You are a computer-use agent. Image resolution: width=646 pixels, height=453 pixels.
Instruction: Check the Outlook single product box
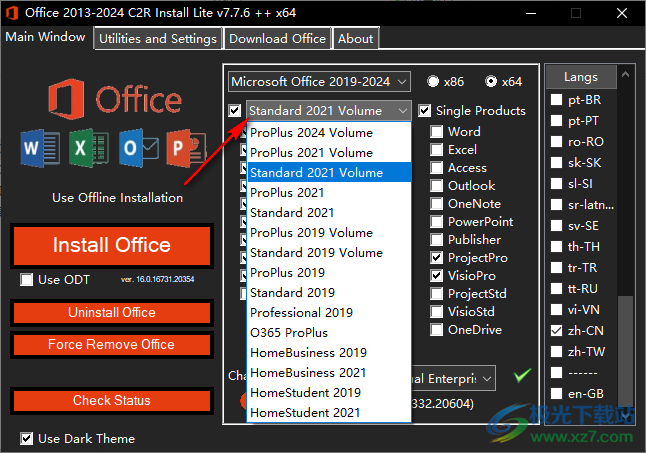click(436, 185)
